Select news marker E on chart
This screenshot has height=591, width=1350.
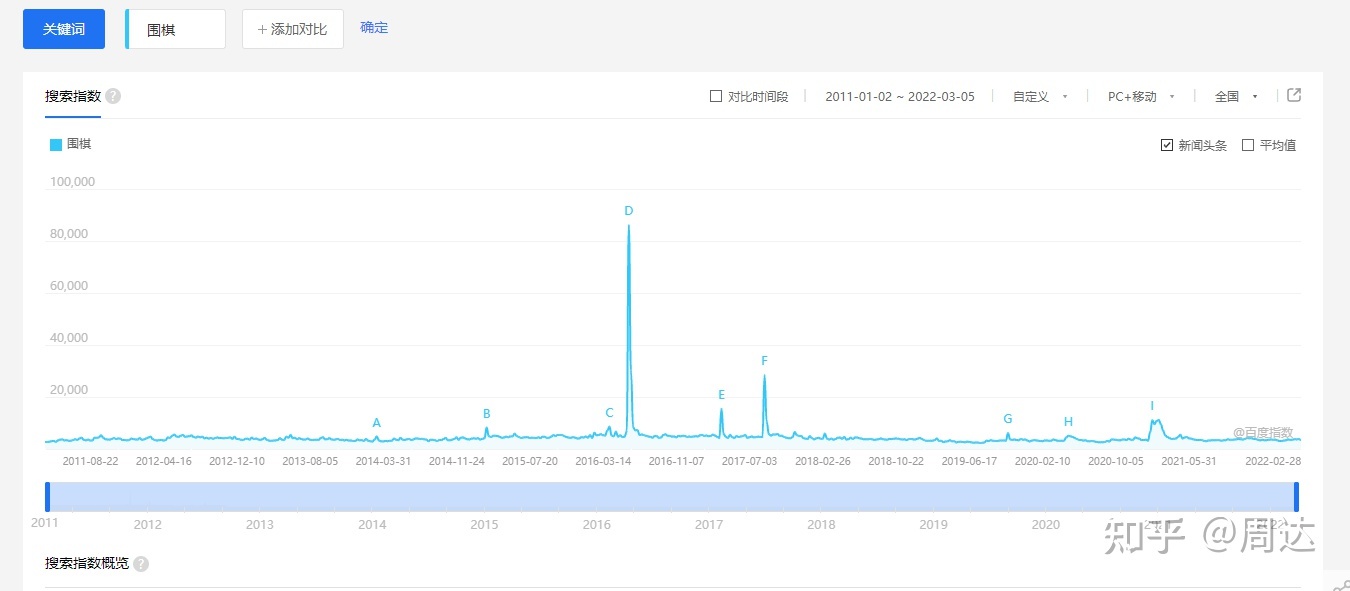point(721,395)
